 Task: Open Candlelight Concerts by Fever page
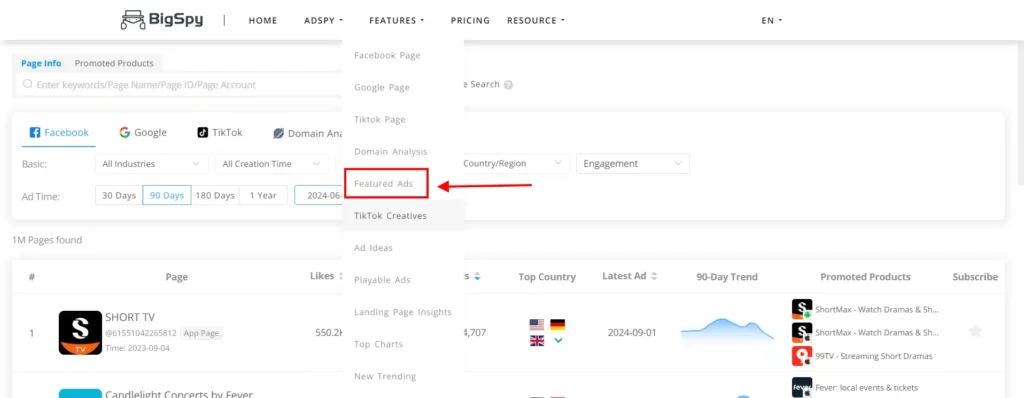tap(179, 394)
